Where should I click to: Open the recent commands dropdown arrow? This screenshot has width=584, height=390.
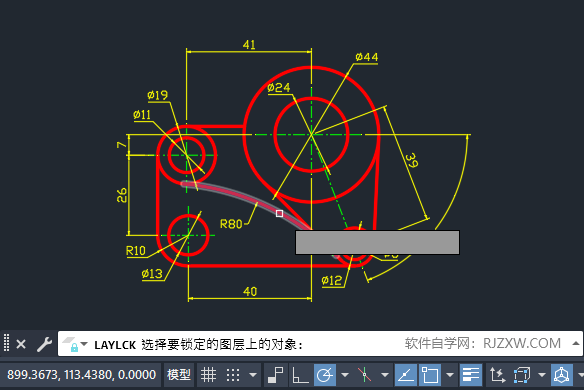pyautogui.click(x=84, y=344)
